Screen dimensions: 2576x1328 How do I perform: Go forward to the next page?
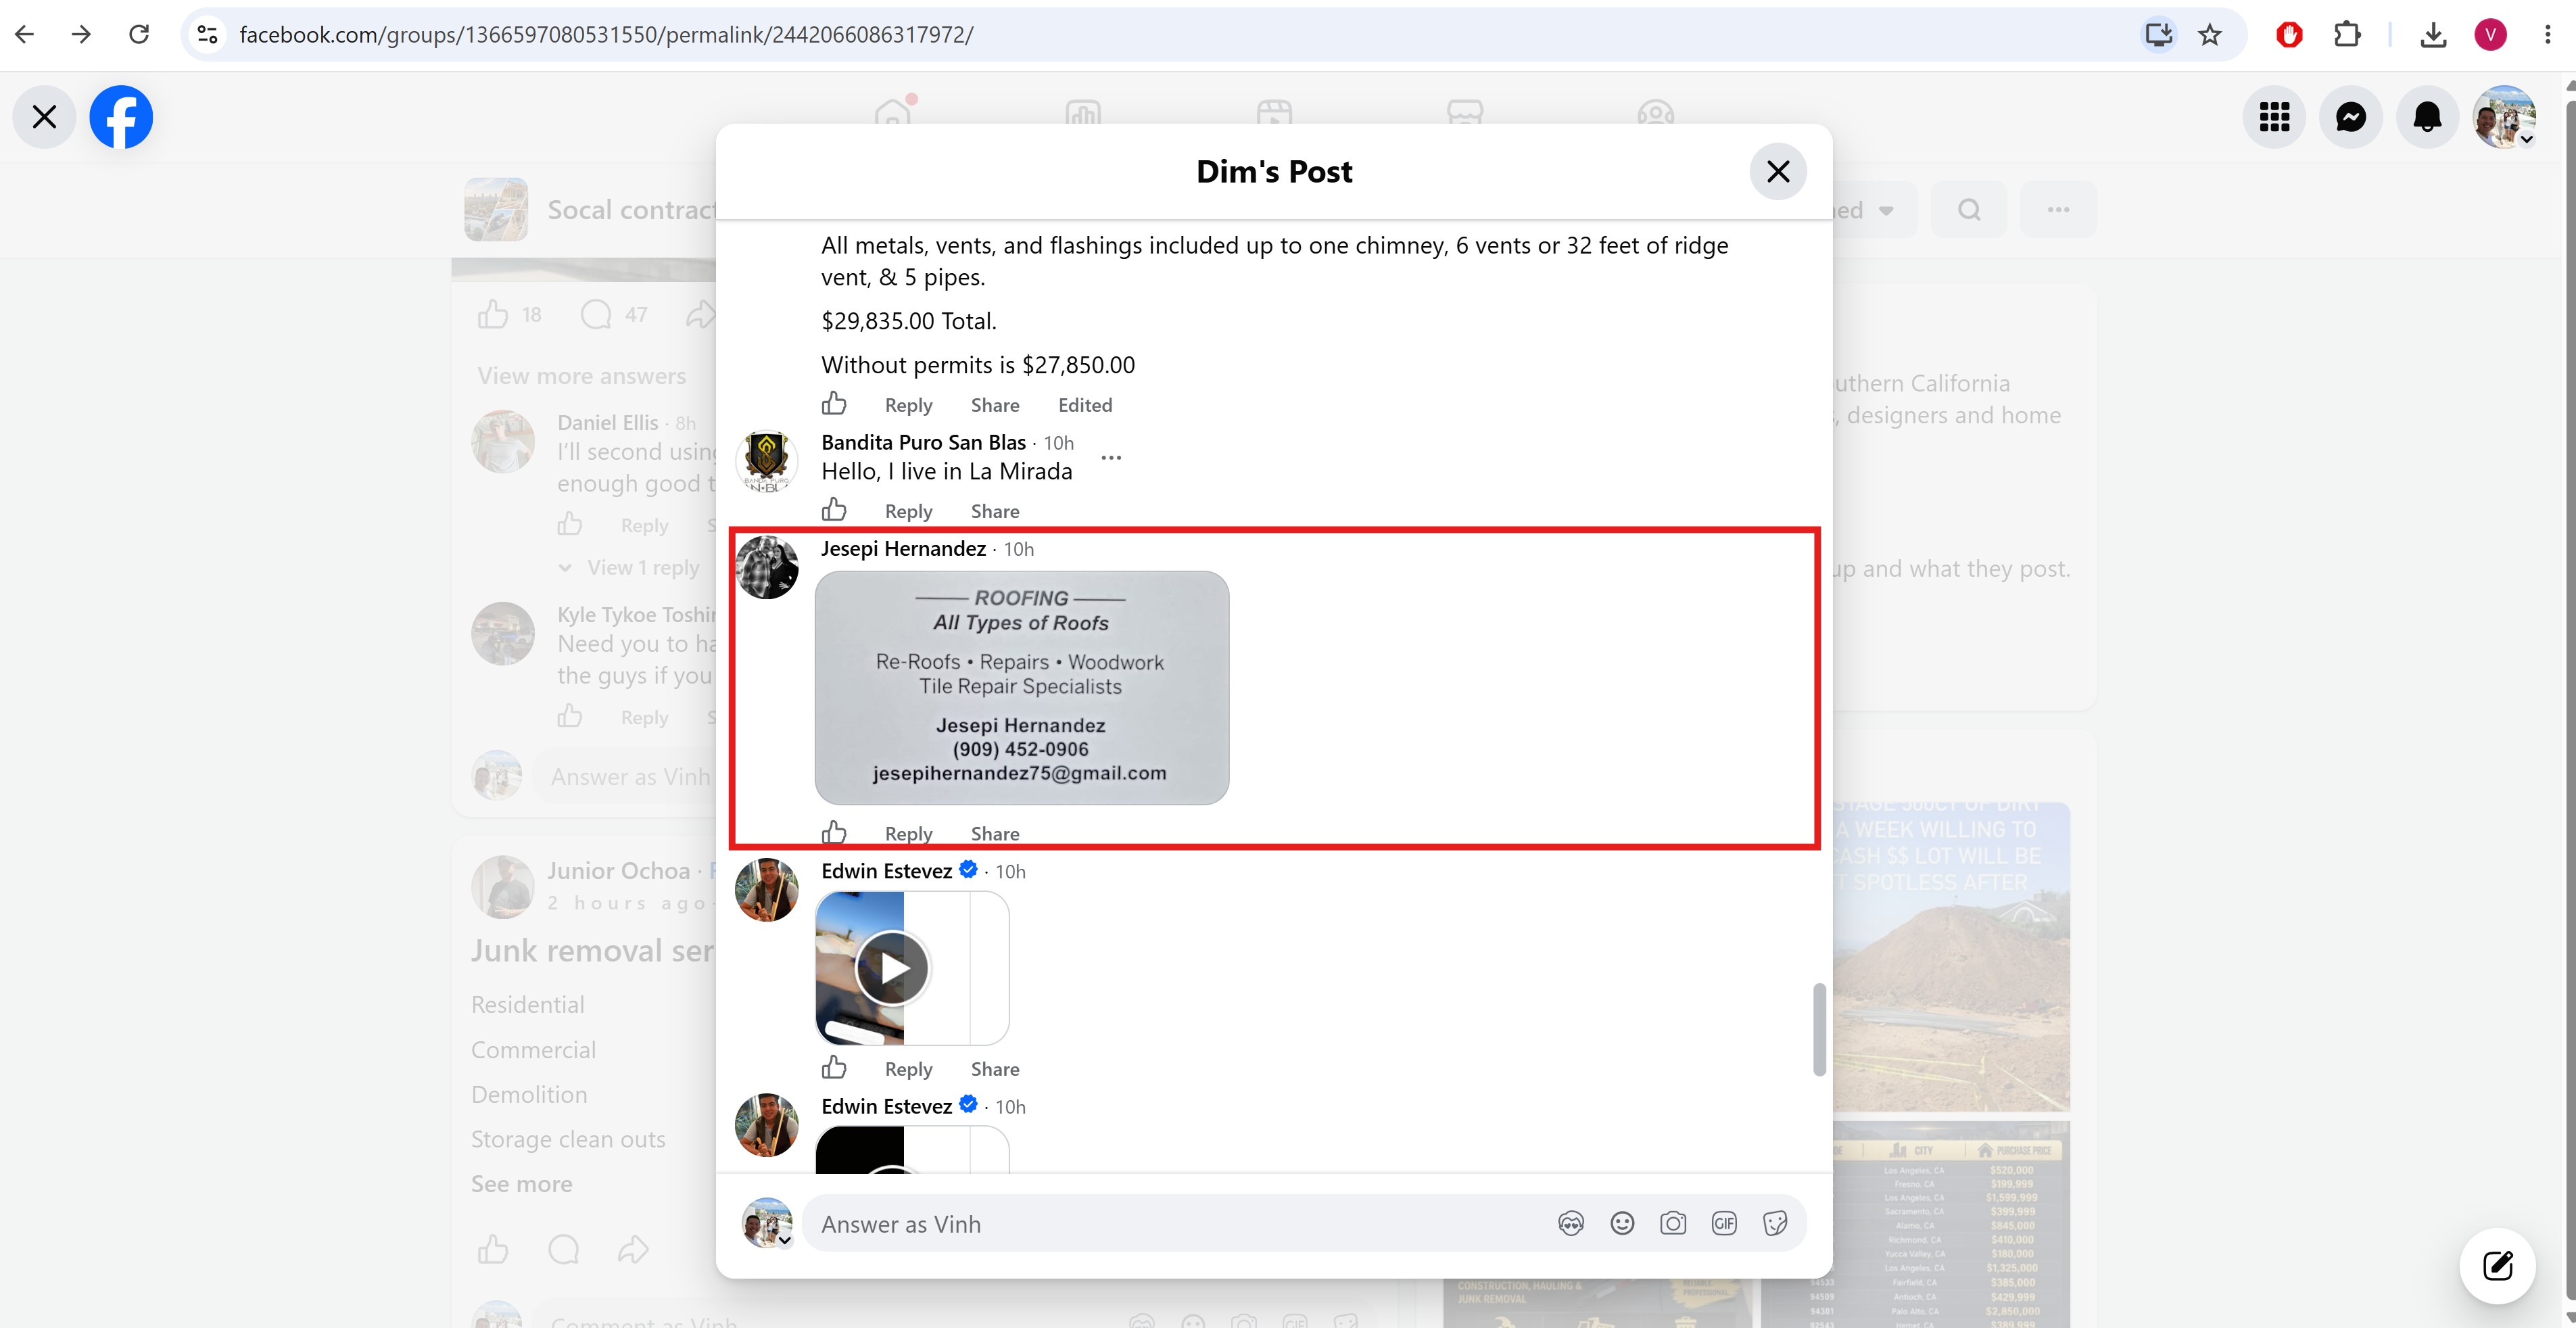tap(82, 35)
